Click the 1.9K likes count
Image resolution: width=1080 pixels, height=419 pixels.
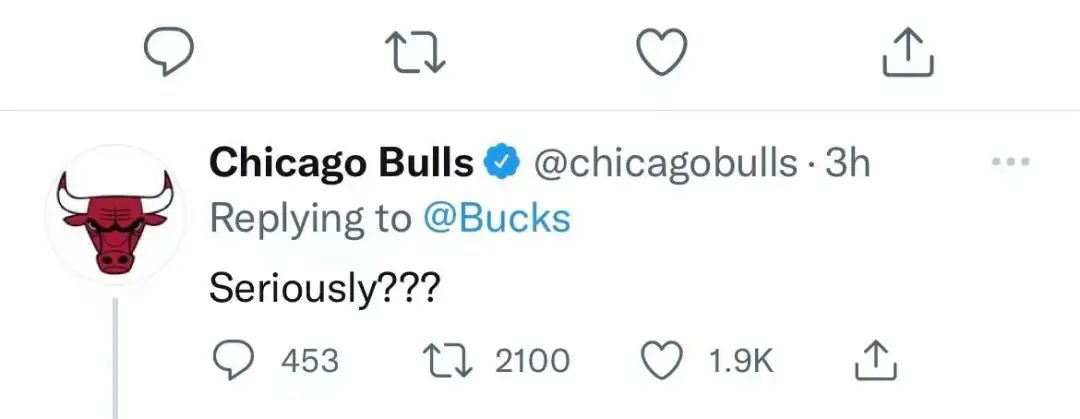click(x=741, y=361)
